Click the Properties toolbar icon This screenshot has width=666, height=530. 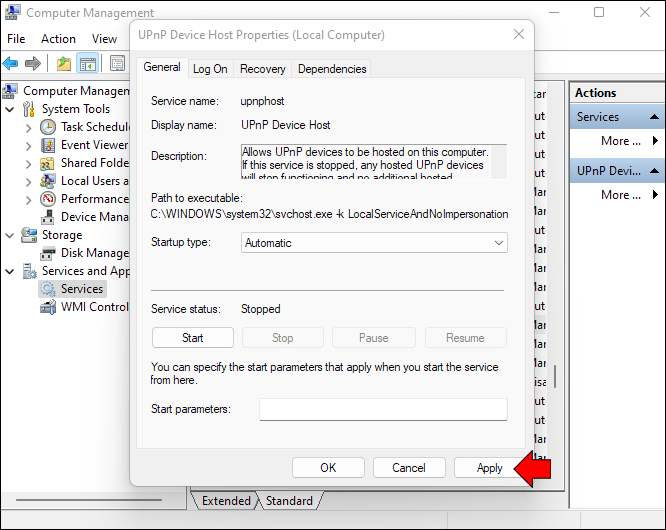[x=117, y=64]
